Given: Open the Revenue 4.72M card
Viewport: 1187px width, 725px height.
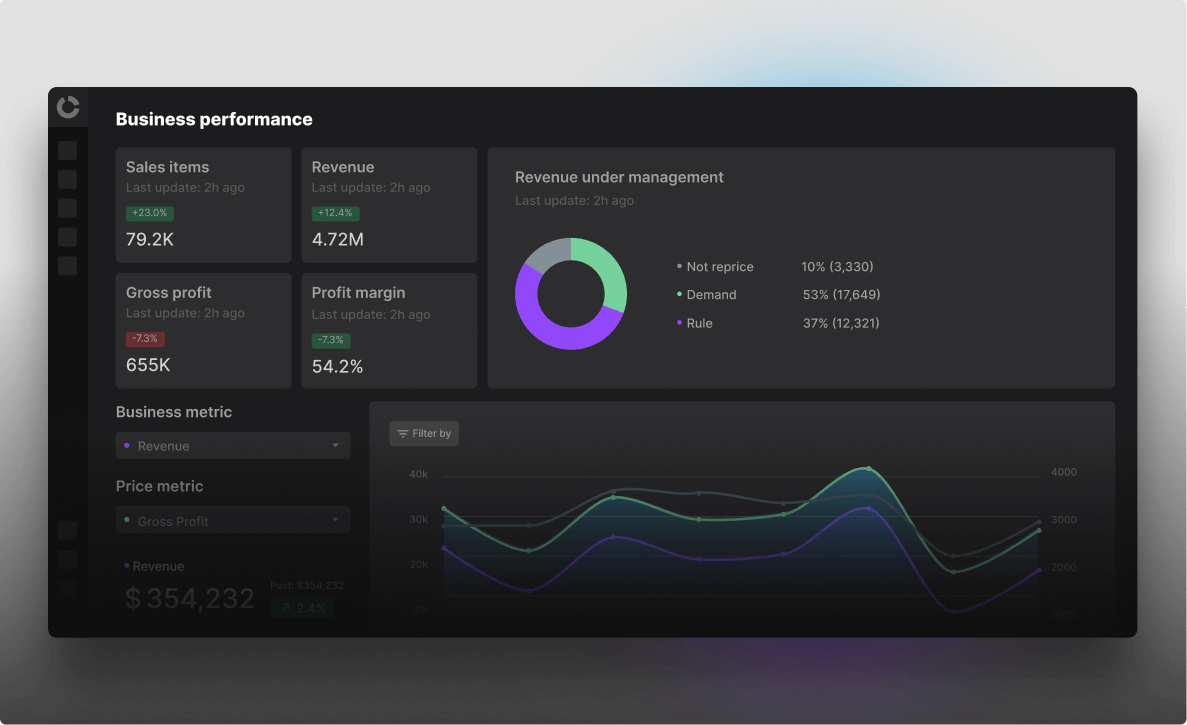Looking at the screenshot, I should pyautogui.click(x=389, y=205).
